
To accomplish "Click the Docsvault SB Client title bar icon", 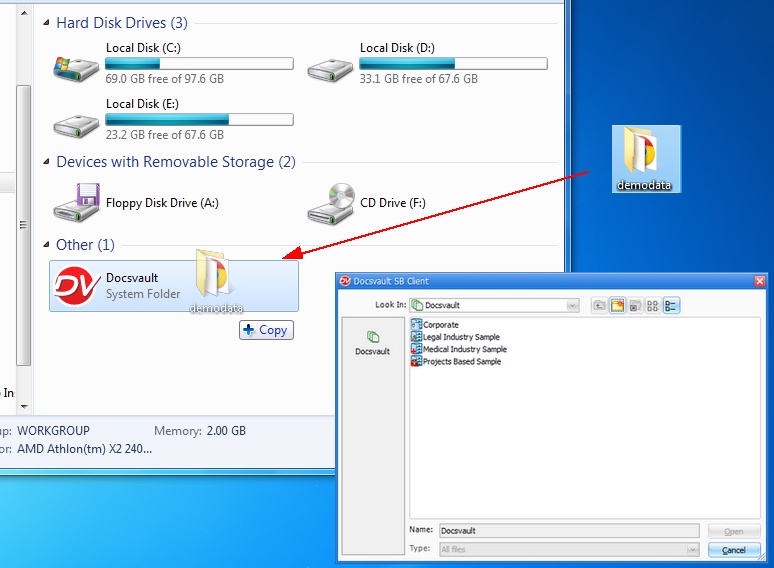I will click(345, 281).
